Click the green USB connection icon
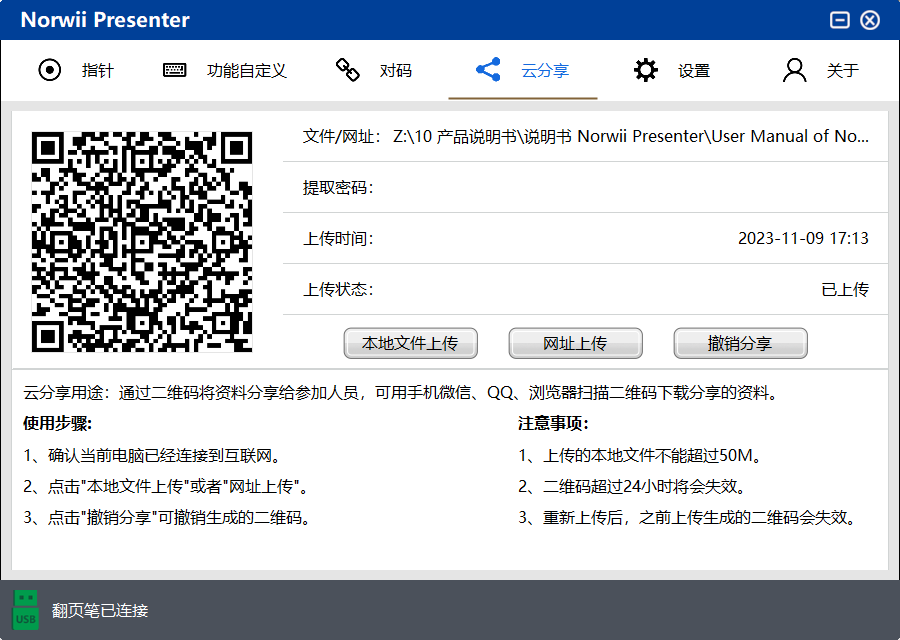The height and width of the screenshot is (640, 900). 25,610
